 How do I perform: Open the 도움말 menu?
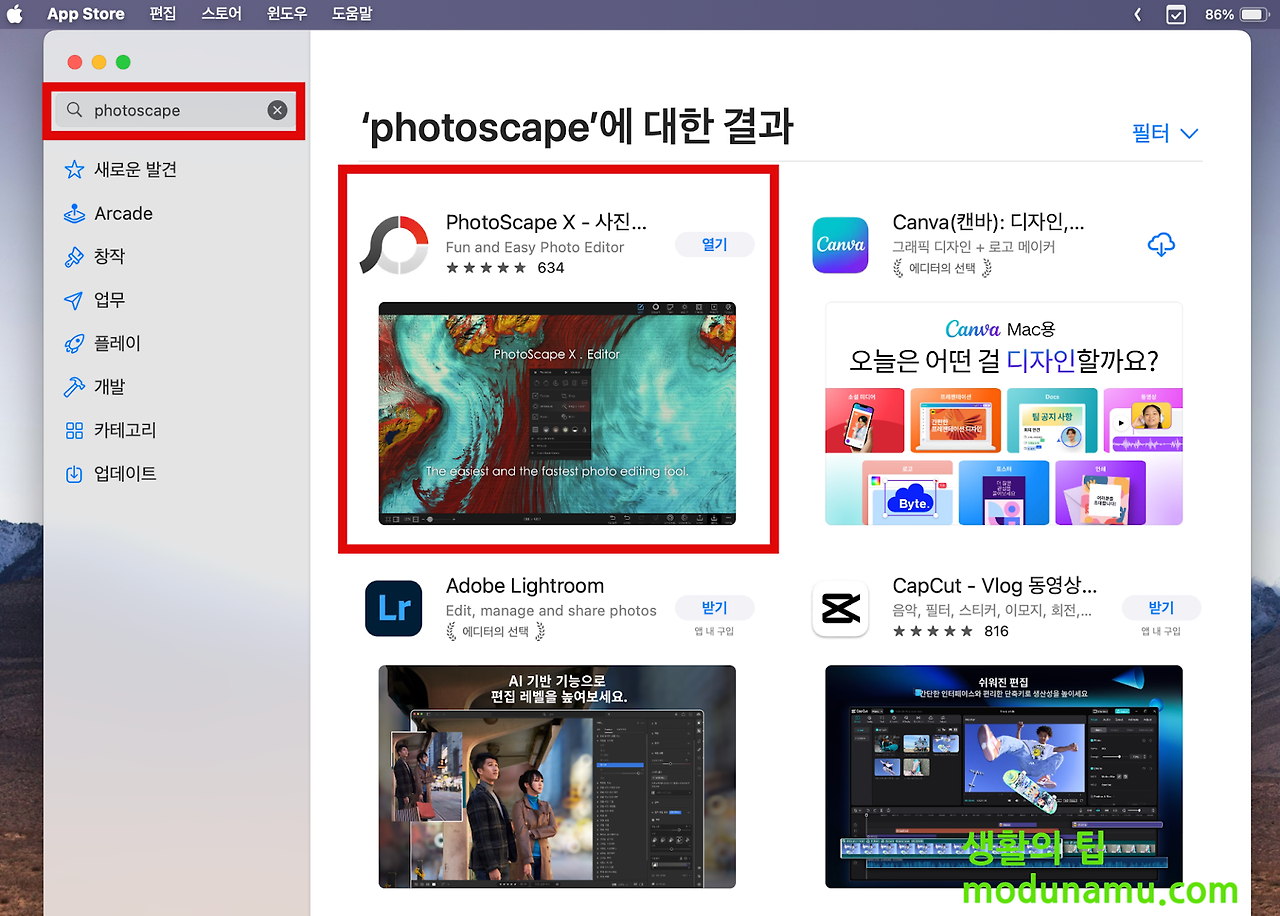pyautogui.click(x=352, y=14)
